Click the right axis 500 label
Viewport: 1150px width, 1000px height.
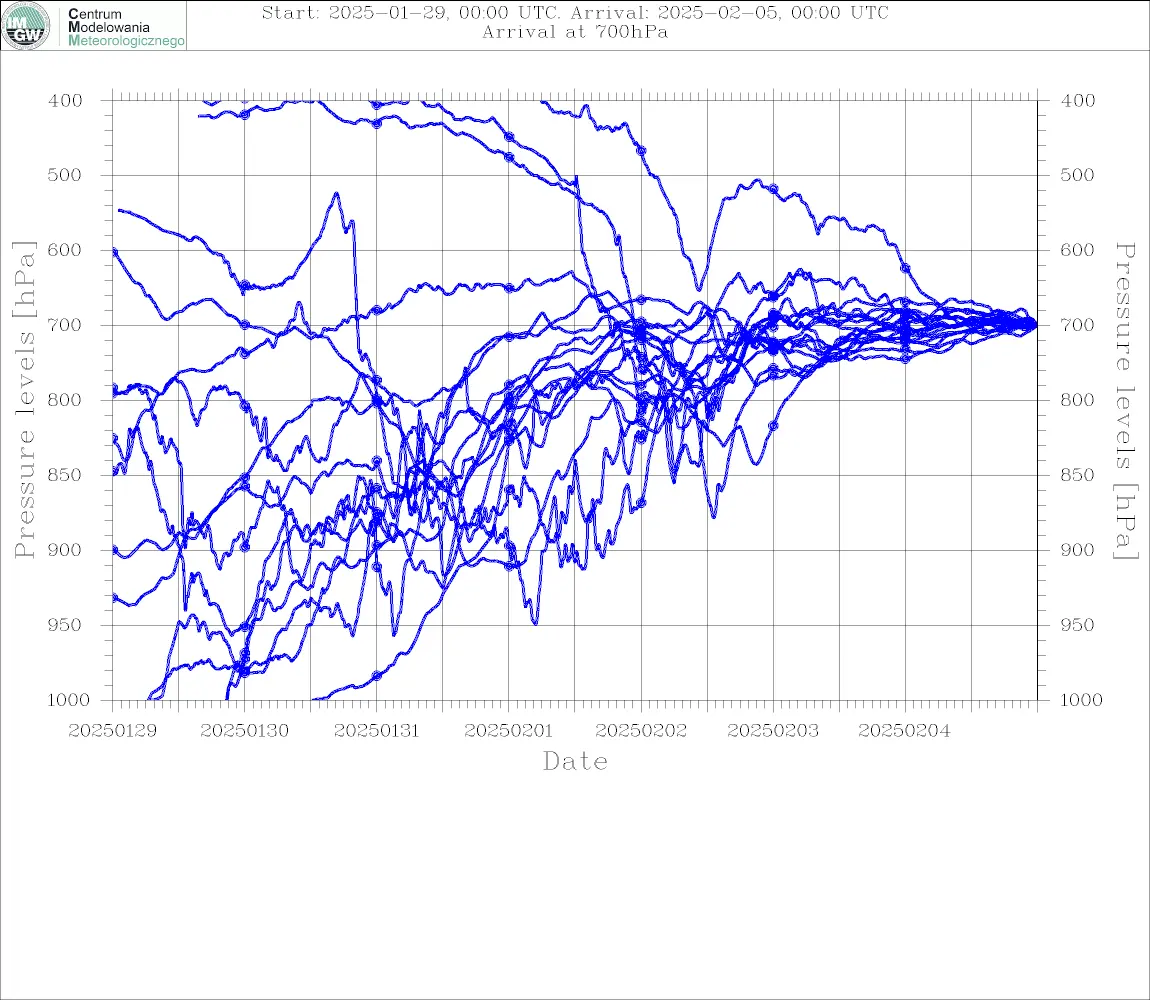tap(1078, 175)
